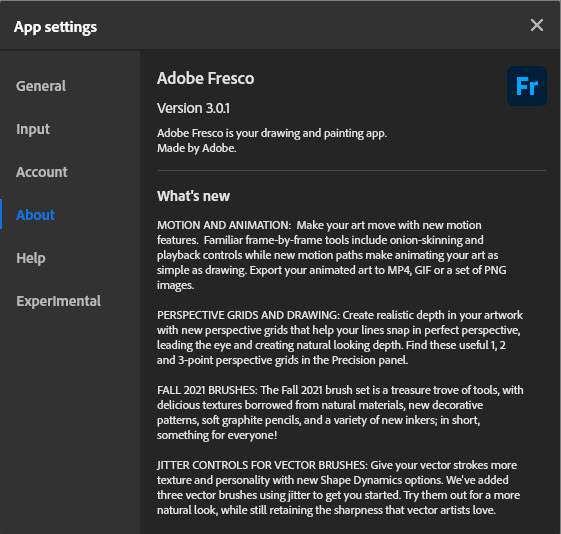This screenshot has height=534, width=561.
Task: Click the PERSPECTIVE GRIDS AND DRAWING paragraph
Action: [340, 337]
